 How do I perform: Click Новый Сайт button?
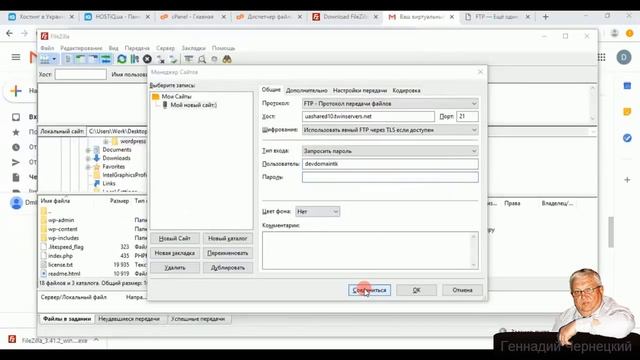point(175,238)
